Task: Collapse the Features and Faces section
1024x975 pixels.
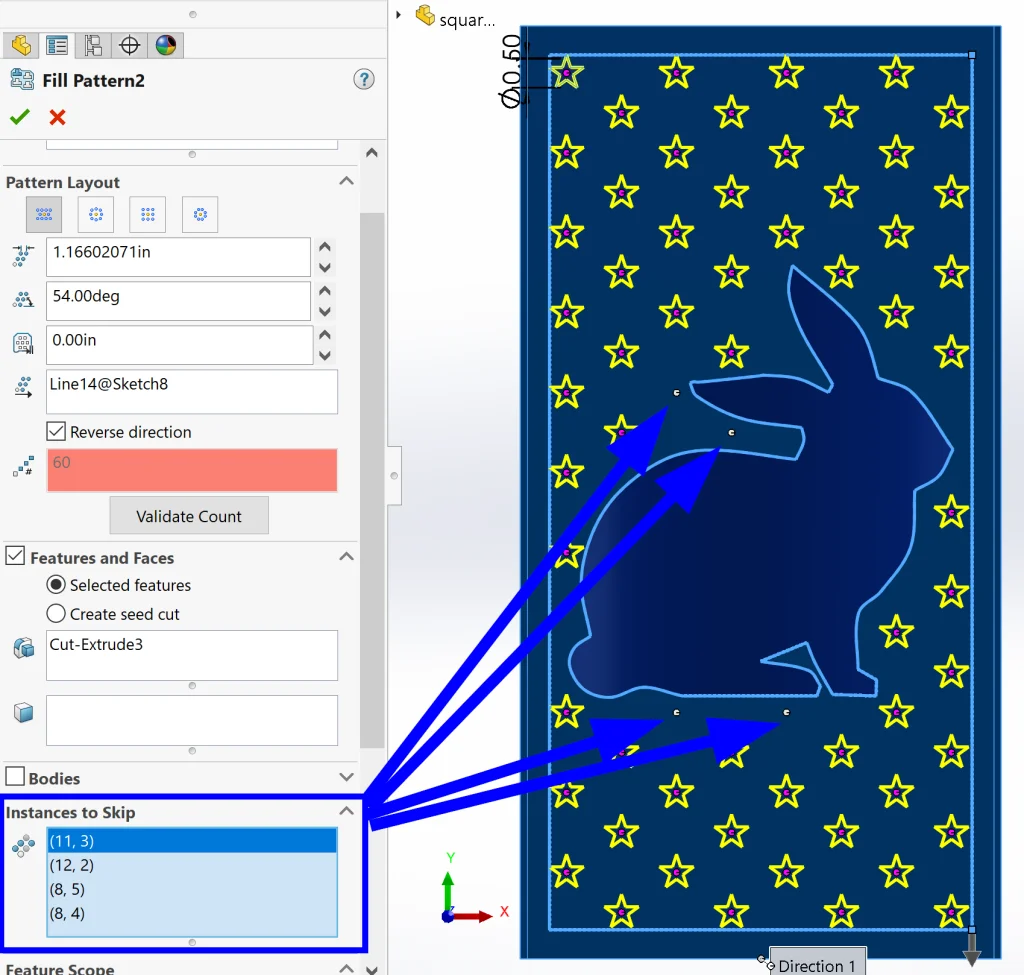Action: coord(347,556)
